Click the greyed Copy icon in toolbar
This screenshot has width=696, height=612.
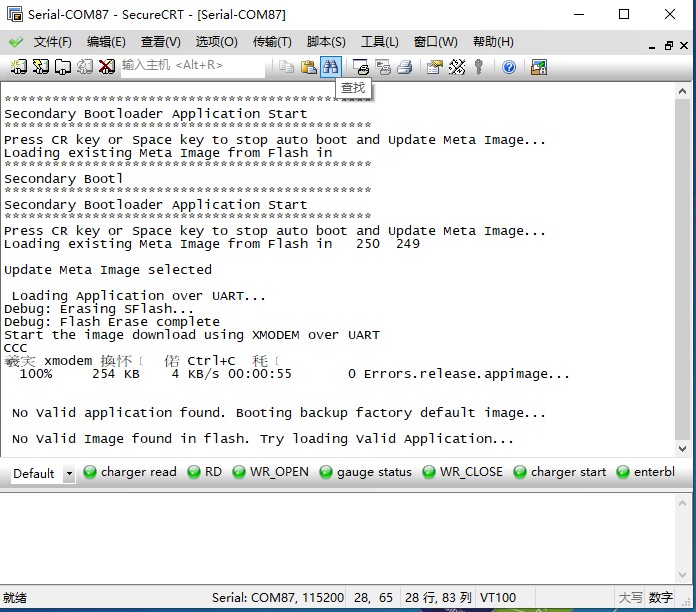(286, 67)
